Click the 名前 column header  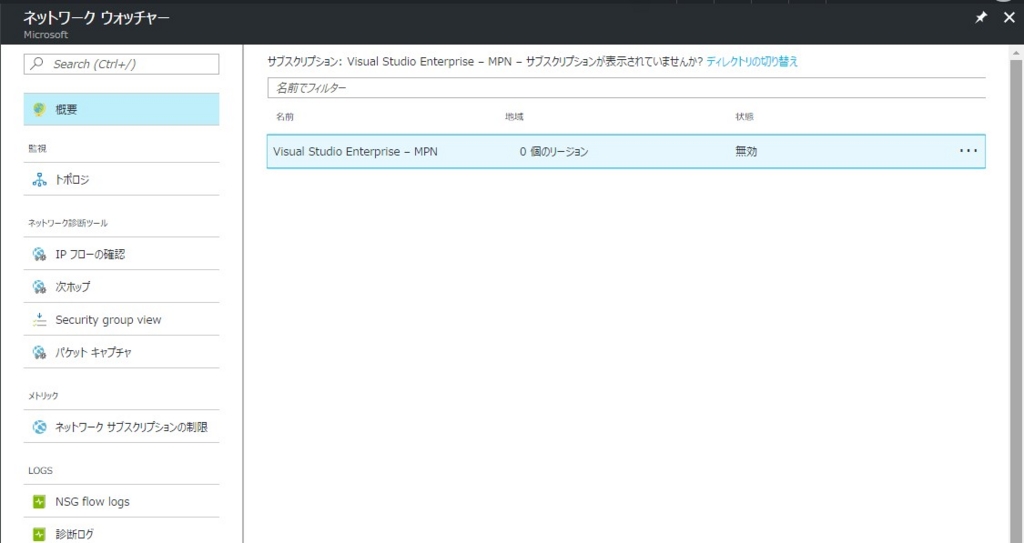(x=285, y=117)
